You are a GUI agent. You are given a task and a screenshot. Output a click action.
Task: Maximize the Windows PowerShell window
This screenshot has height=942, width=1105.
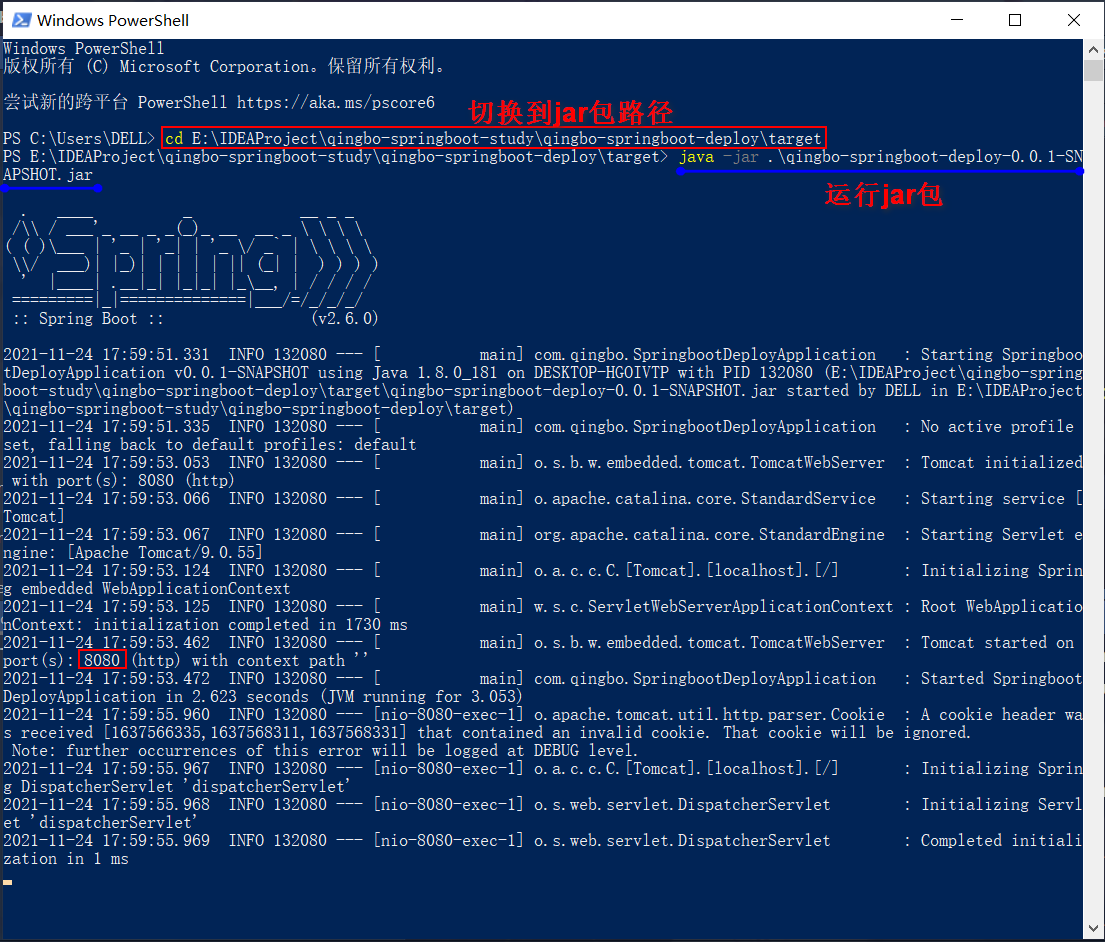pos(1015,20)
